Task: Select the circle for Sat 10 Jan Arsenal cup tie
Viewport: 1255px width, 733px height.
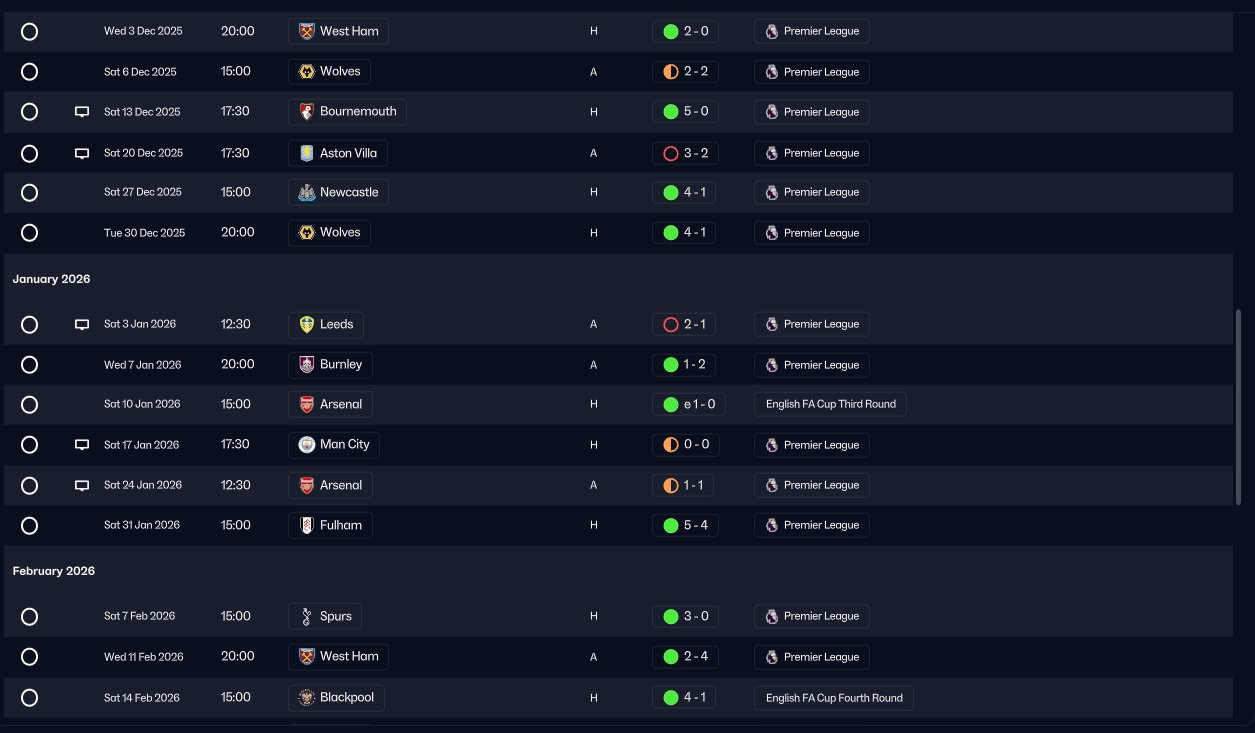Action: point(30,405)
